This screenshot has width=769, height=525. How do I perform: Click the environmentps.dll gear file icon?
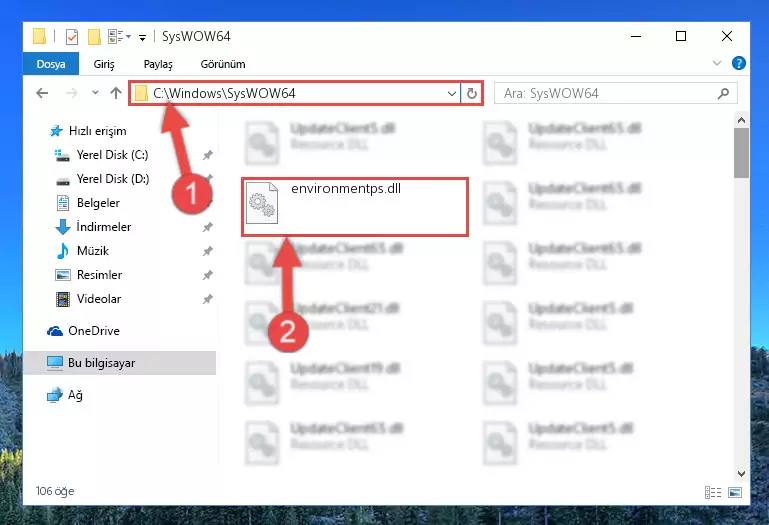(262, 203)
